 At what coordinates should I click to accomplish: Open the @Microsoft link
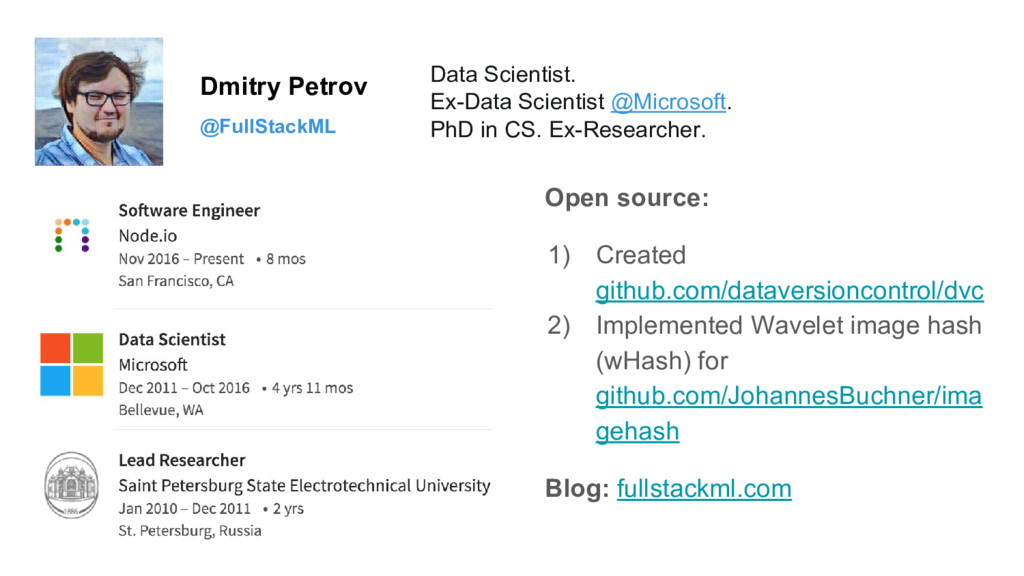point(668,102)
